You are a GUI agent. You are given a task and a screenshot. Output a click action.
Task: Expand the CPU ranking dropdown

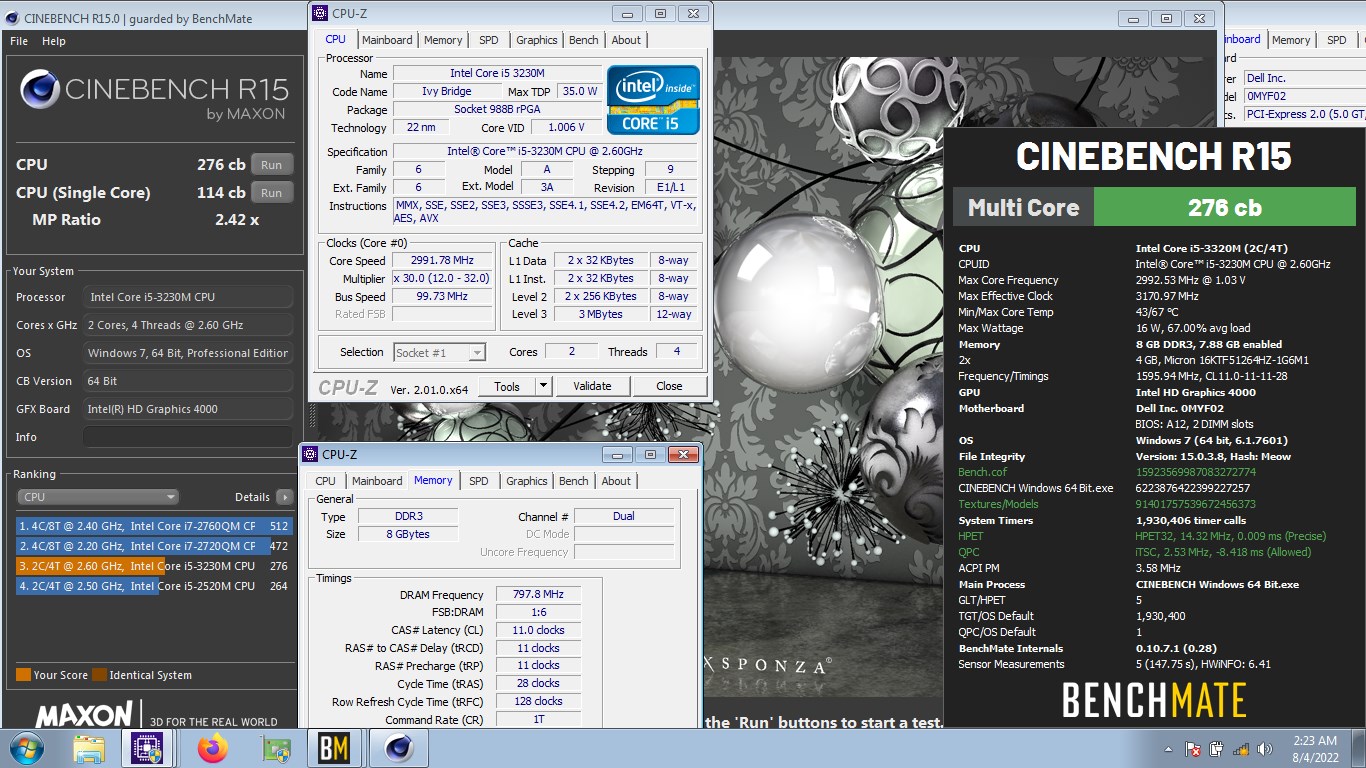click(98, 497)
